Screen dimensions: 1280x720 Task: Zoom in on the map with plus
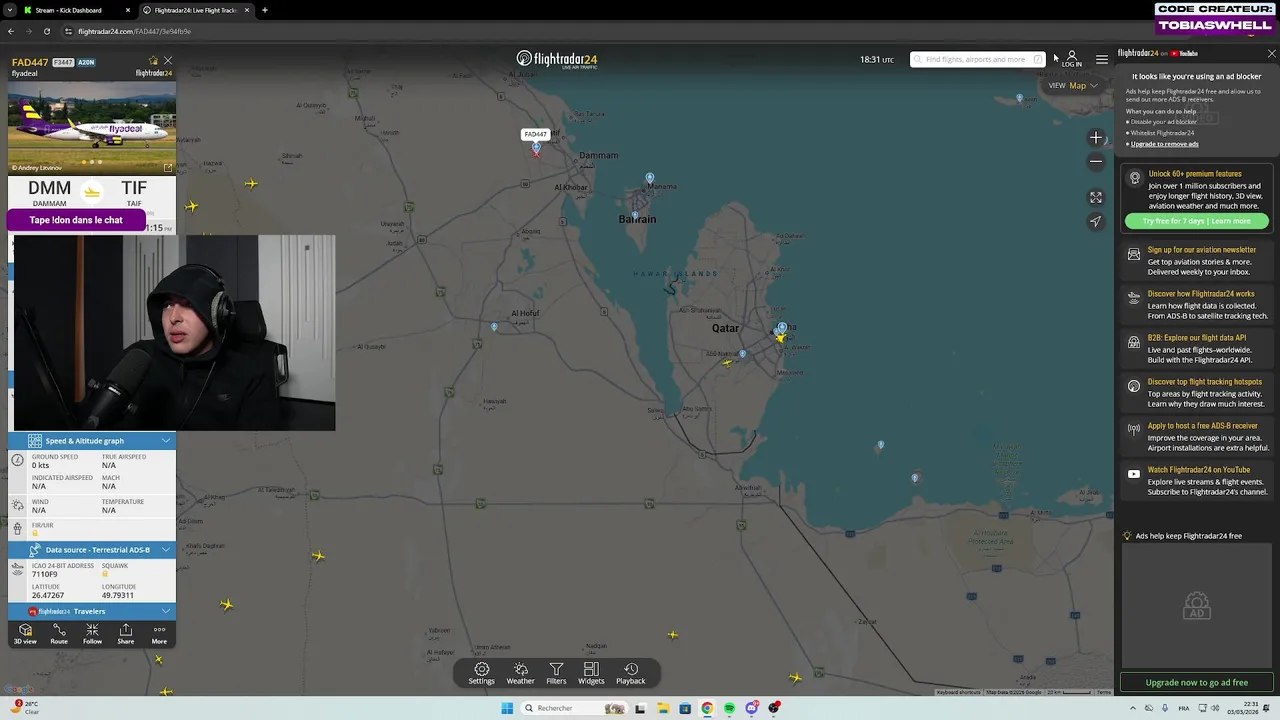1096,138
